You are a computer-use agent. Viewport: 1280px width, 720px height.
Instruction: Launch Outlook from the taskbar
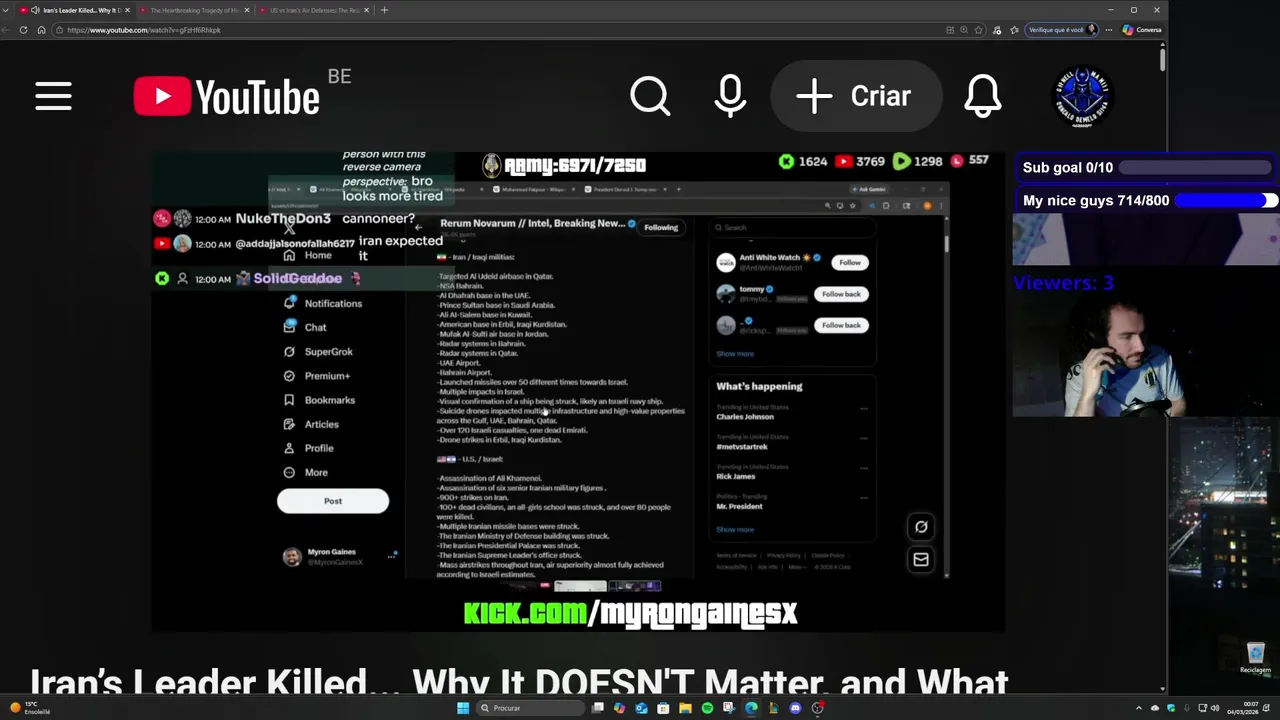(x=641, y=708)
